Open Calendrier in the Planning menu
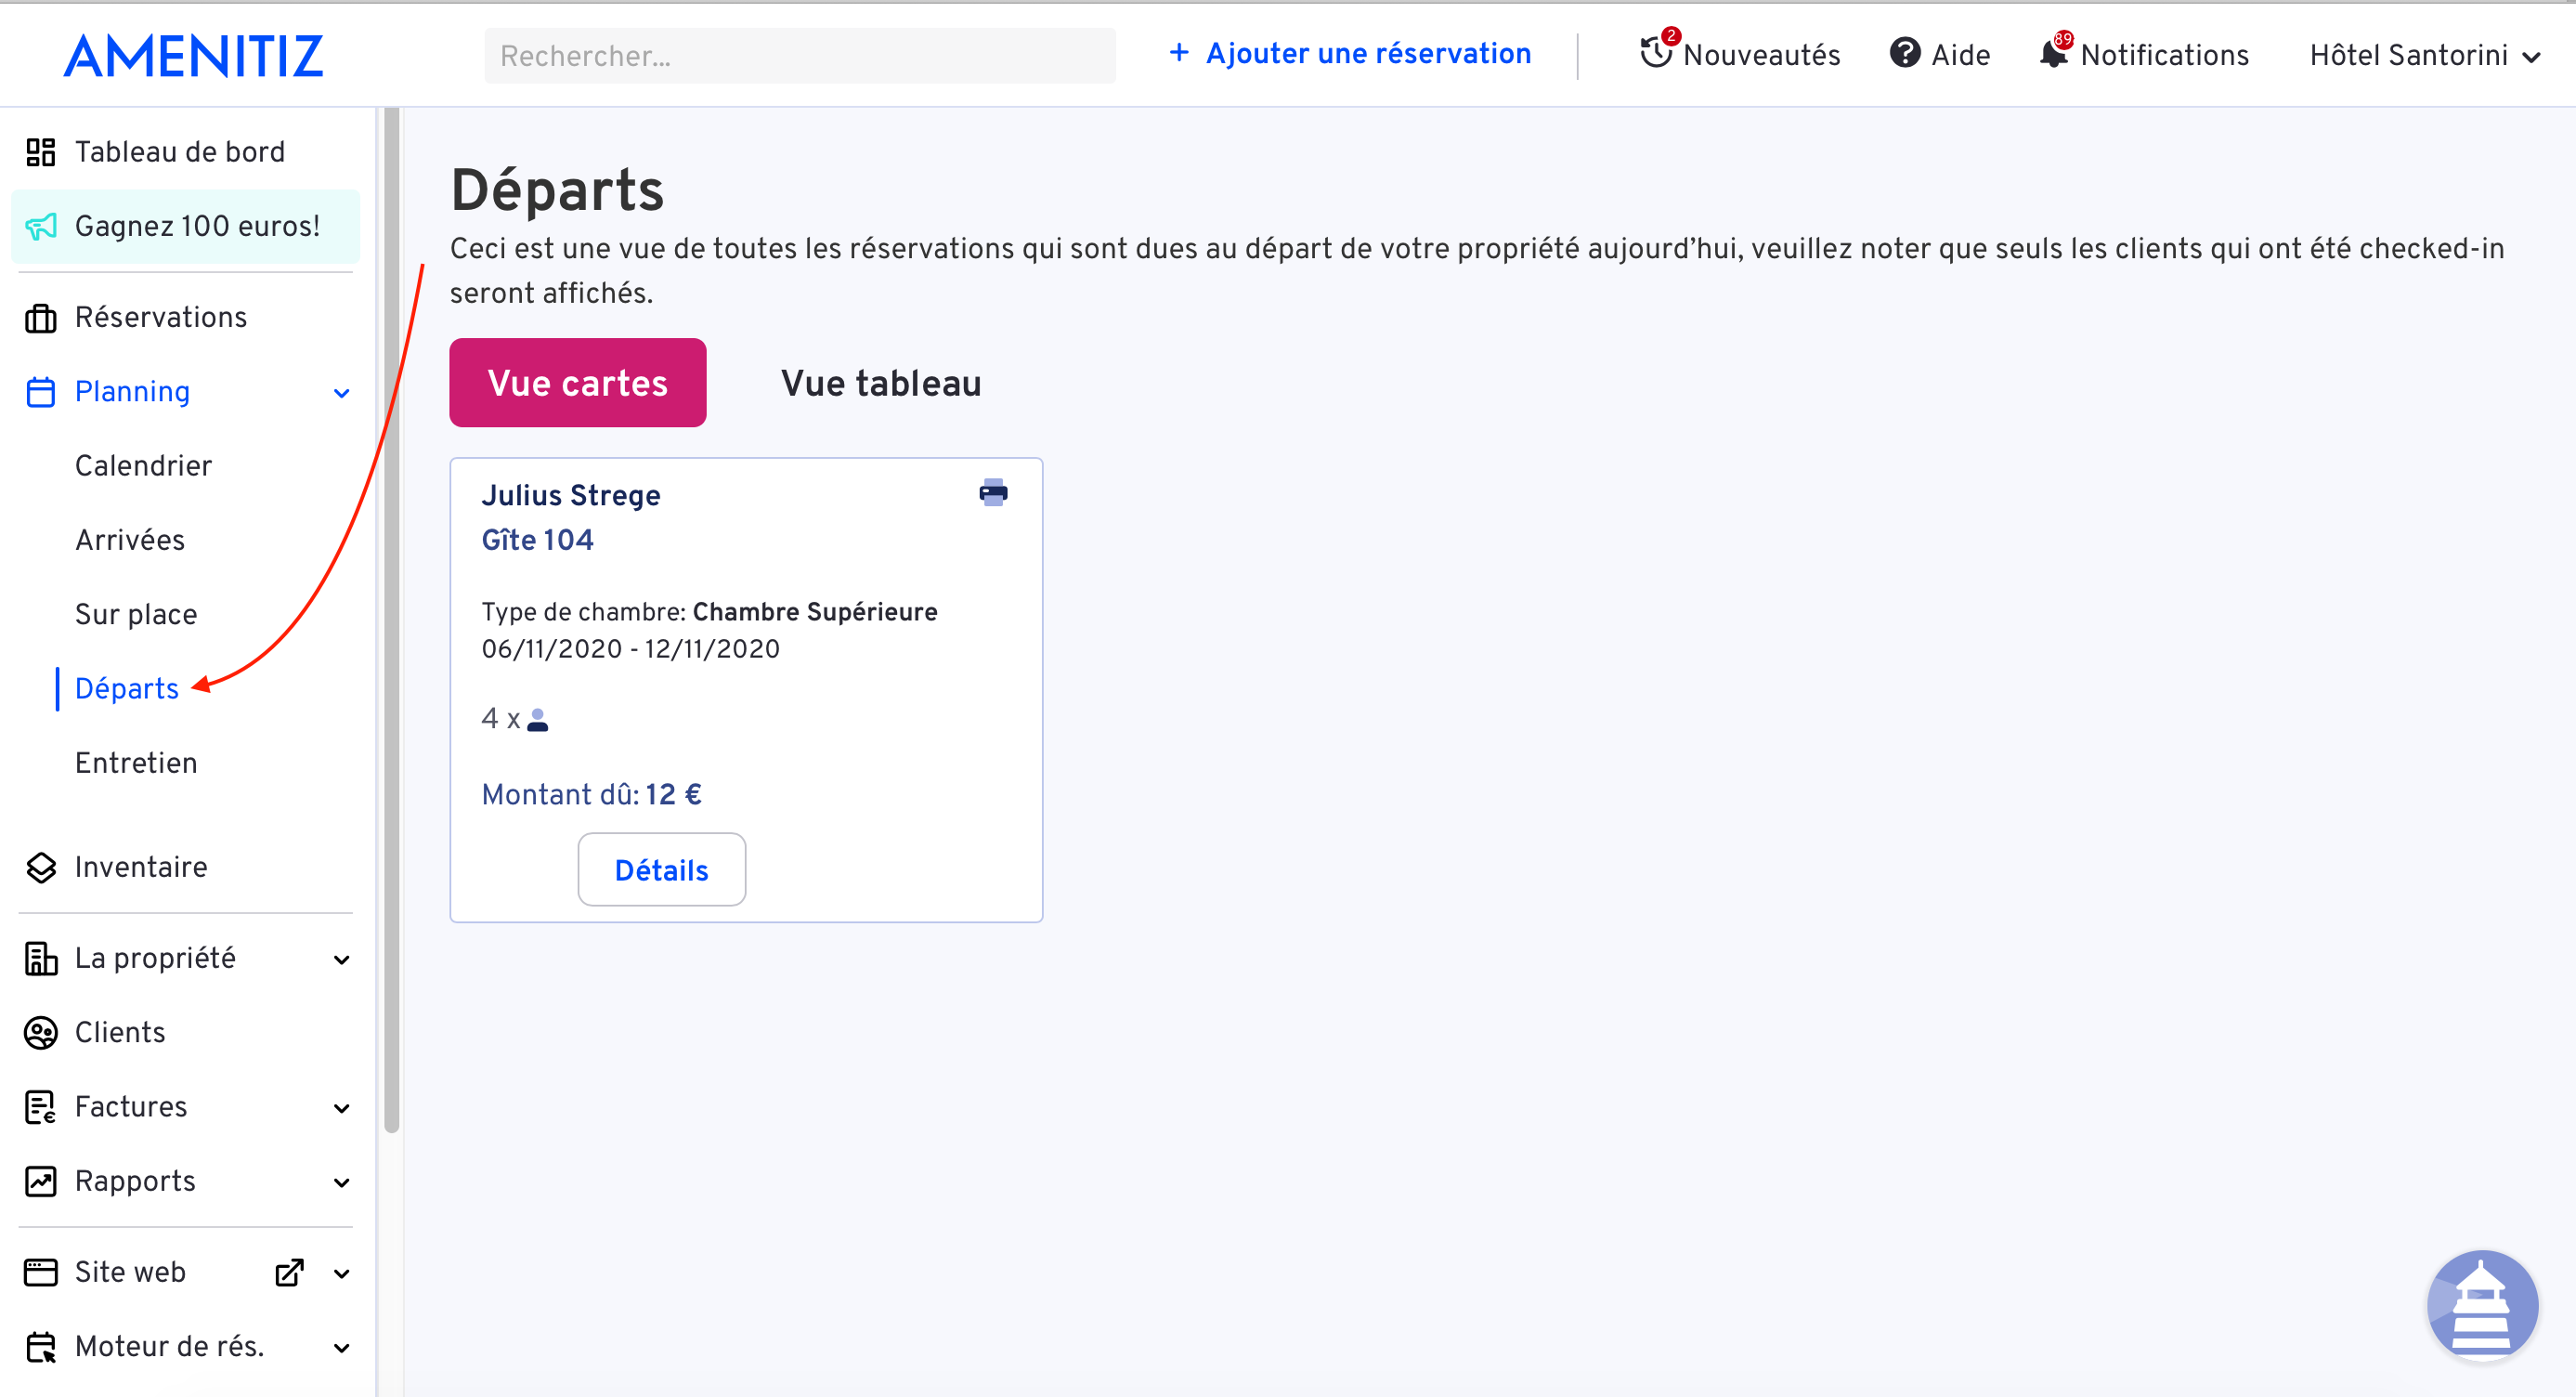 click(x=144, y=466)
